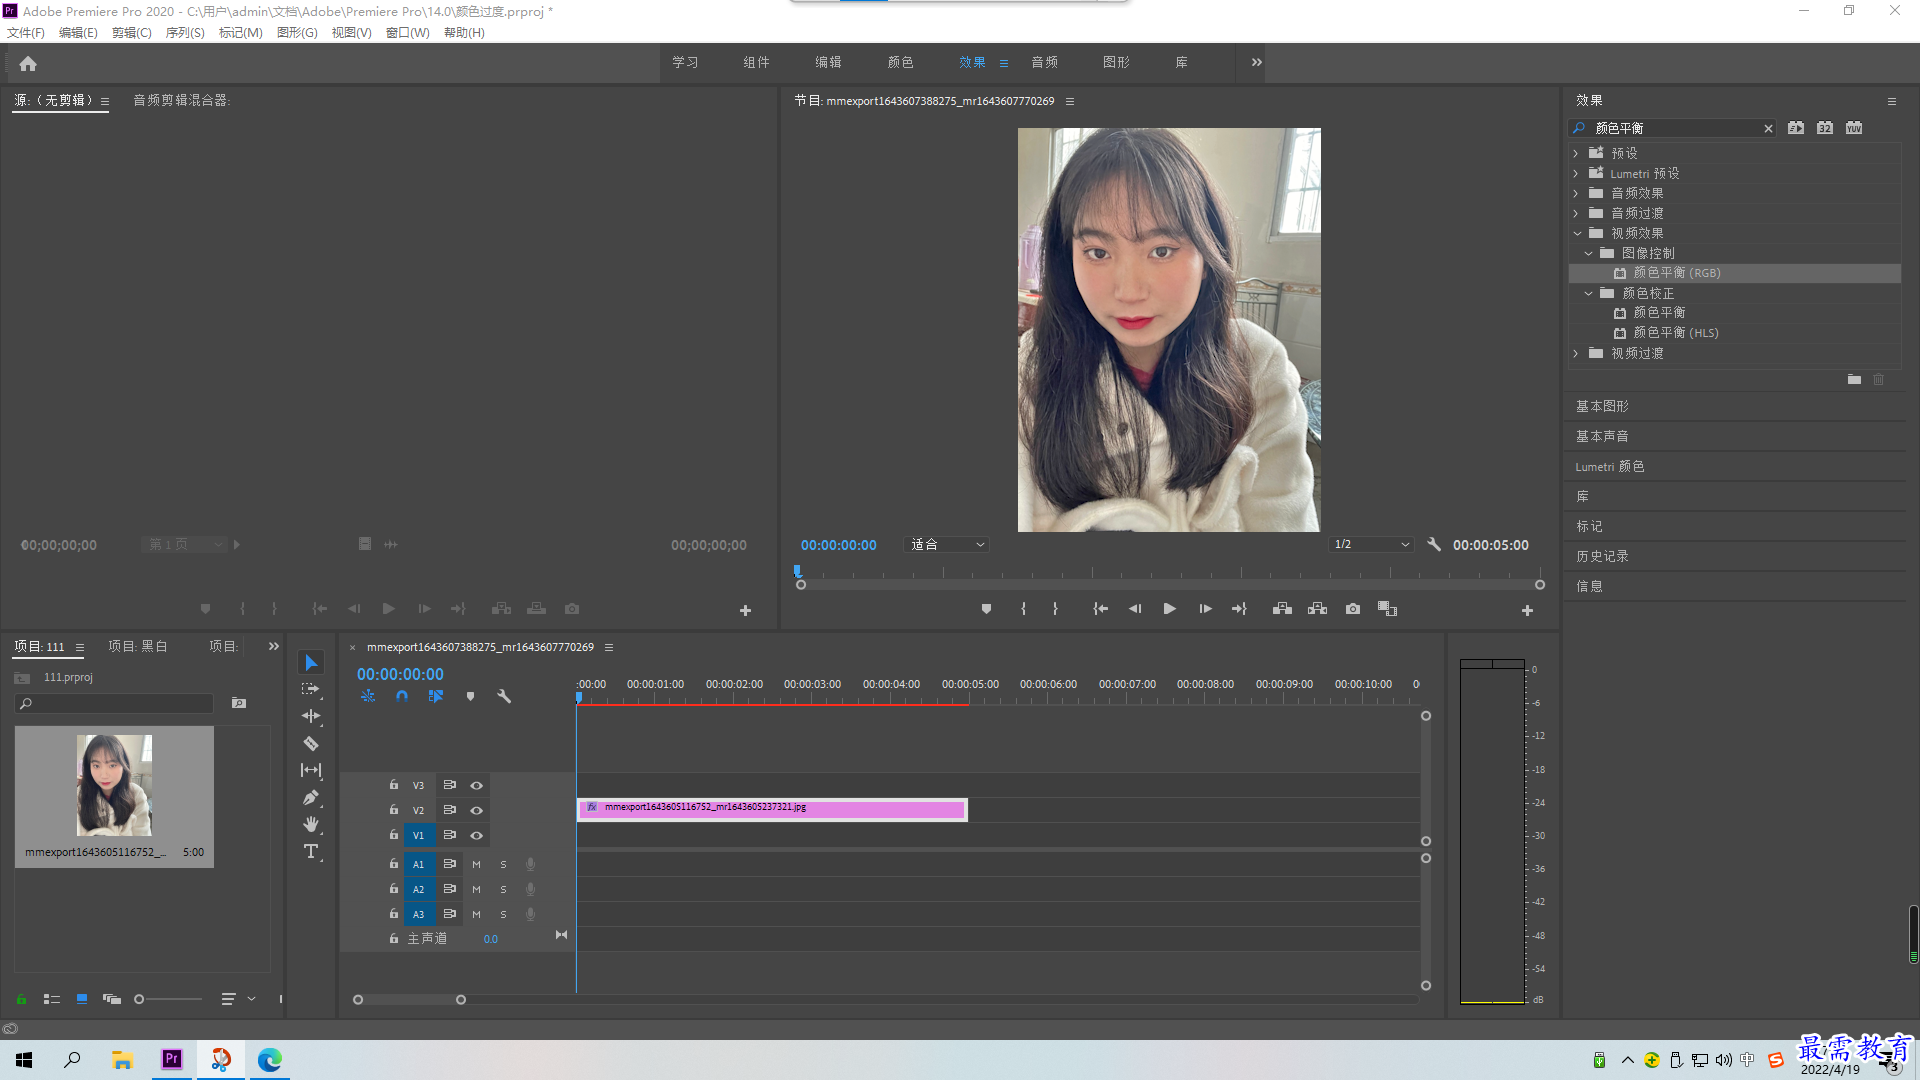Open the 序列(S) menu
Screen dimensions: 1920x1080
[x=185, y=32]
